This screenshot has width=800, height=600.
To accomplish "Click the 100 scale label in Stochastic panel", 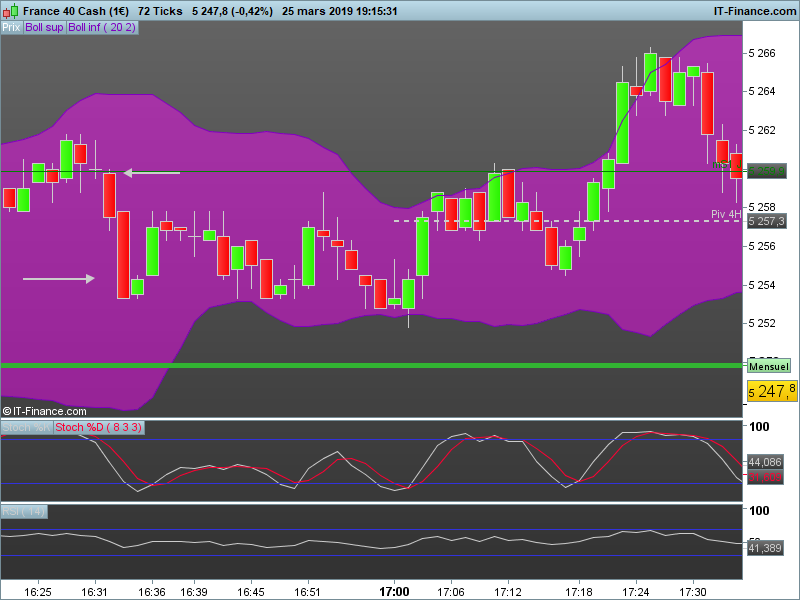I will [x=759, y=427].
